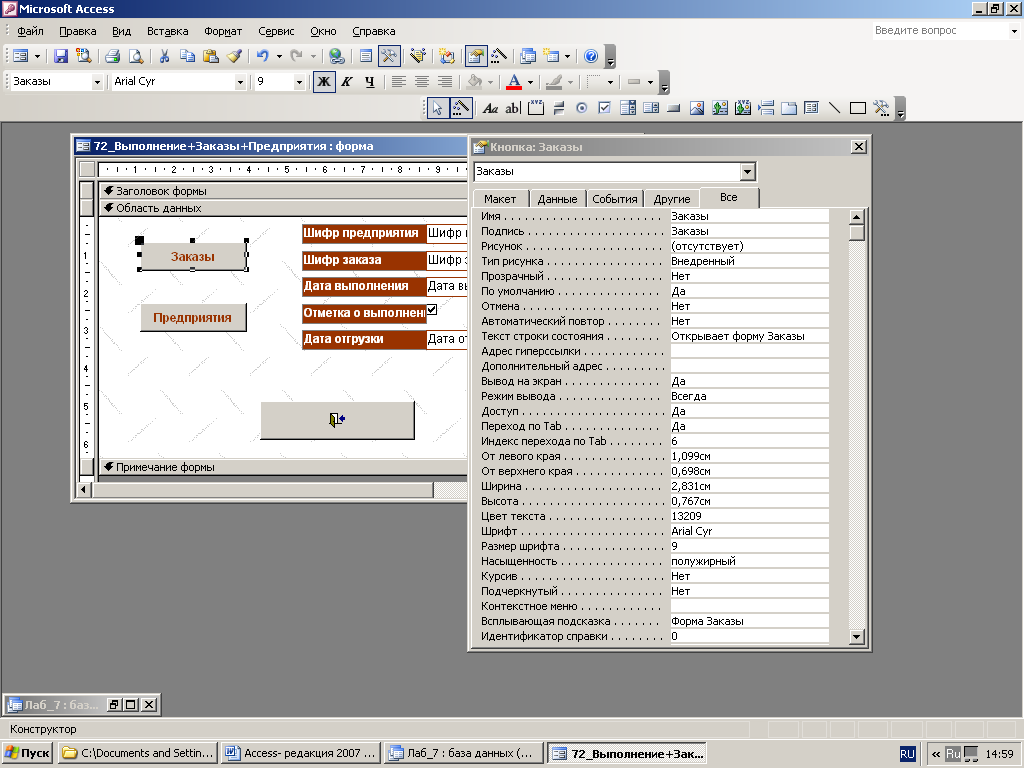This screenshot has width=1024, height=768.
Task: Open AutoFormat from the toolbar
Action: [x=418, y=56]
